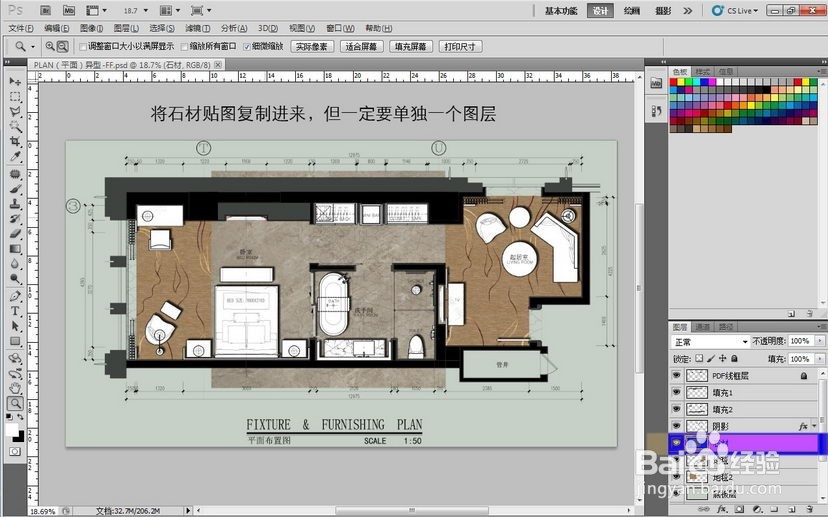Open fill 填充 slider arrow
This screenshot has width=828, height=517.
pyautogui.click(x=820, y=359)
